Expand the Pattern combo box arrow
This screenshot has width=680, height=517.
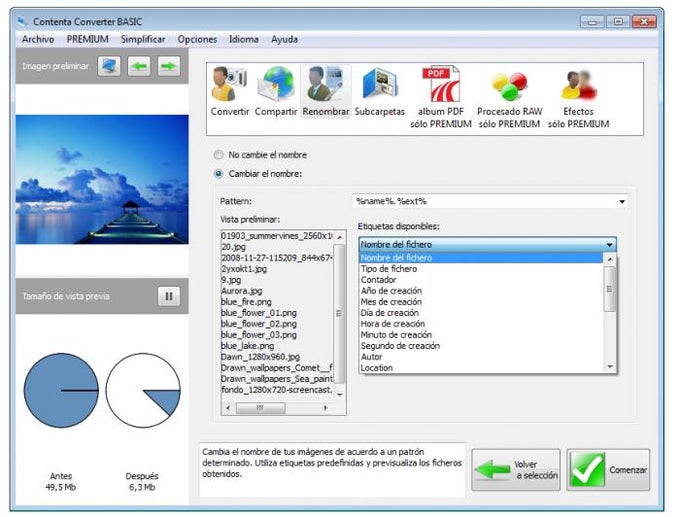[622, 202]
